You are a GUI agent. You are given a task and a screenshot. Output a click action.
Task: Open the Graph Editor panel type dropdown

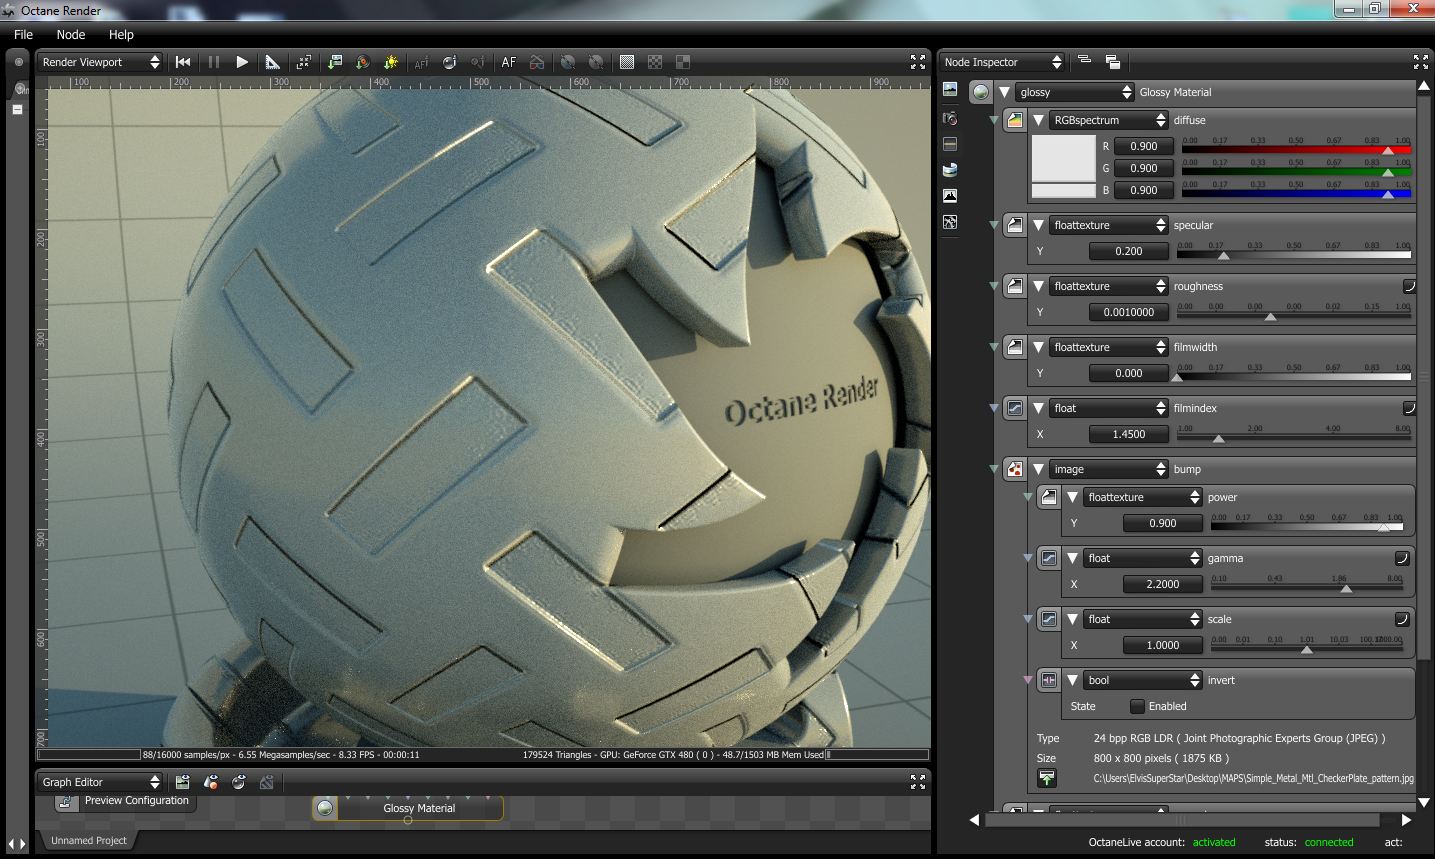100,782
